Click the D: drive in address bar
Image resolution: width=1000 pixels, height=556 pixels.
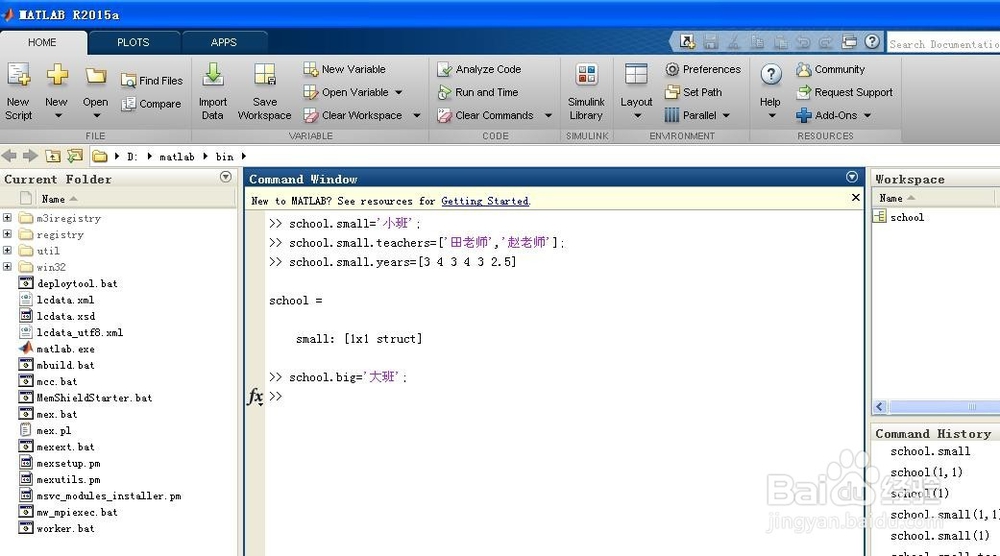(x=132, y=156)
